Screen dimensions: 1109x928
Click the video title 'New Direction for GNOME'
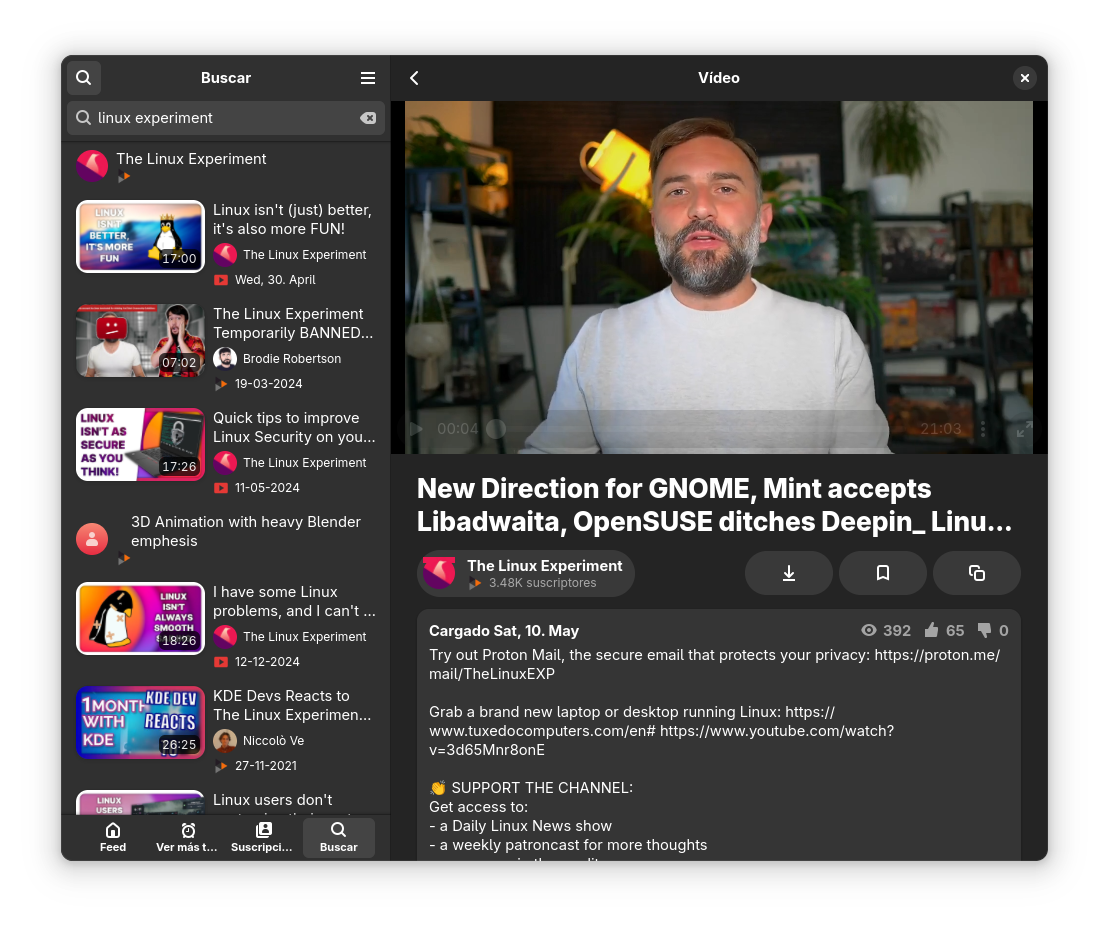click(714, 505)
